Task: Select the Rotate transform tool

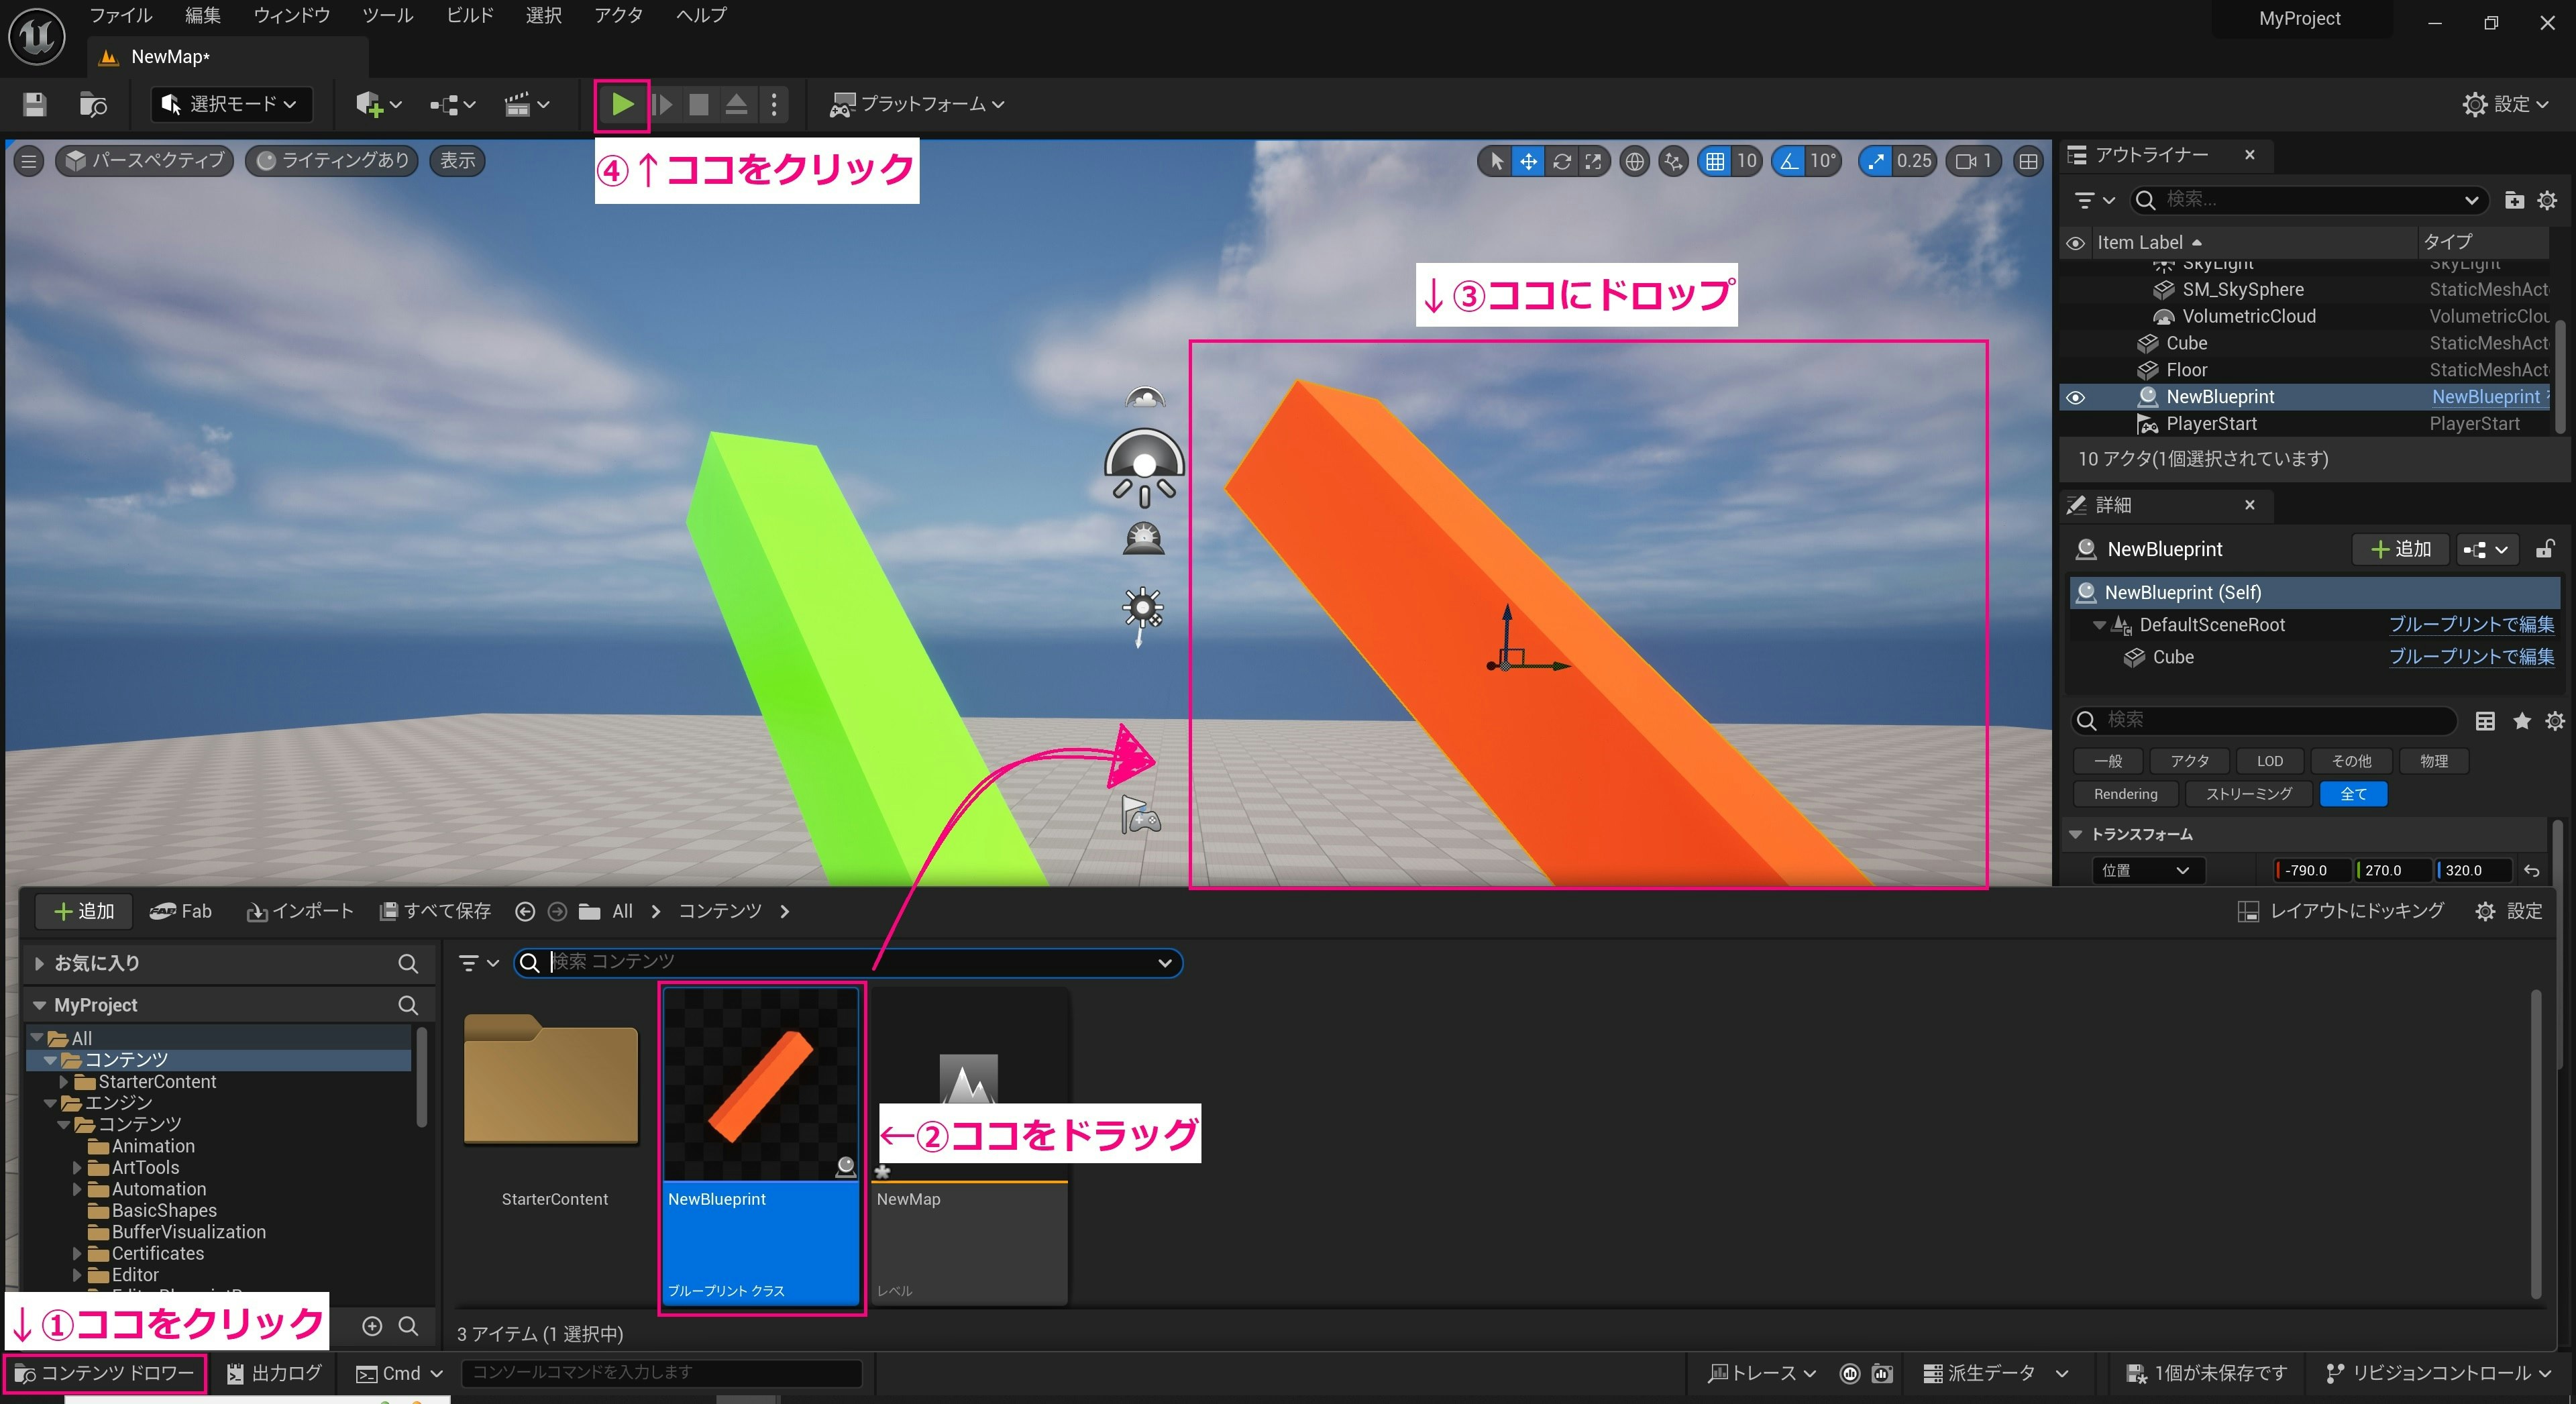Action: click(x=1561, y=161)
